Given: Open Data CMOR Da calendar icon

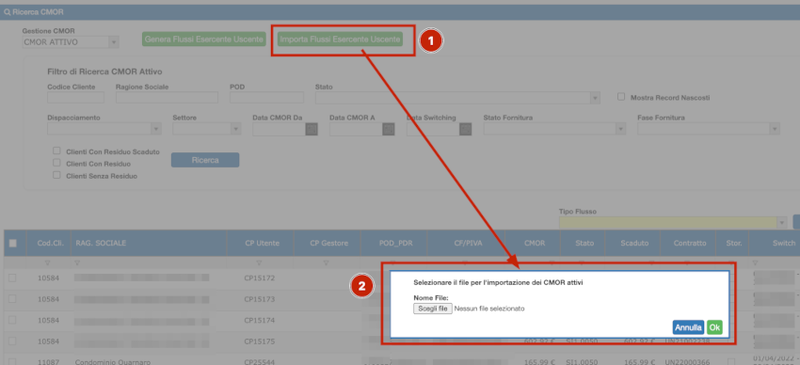Looking at the screenshot, I should (311, 130).
